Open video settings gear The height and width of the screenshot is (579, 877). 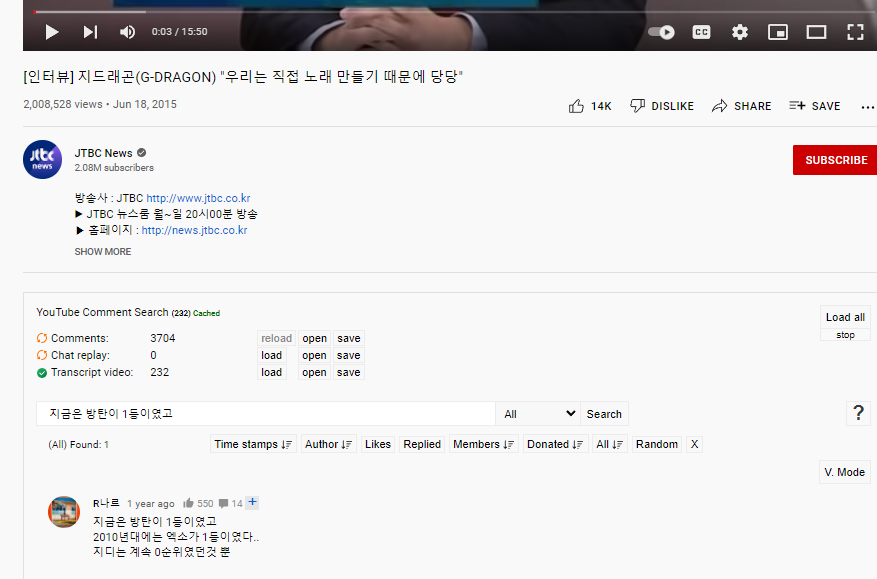click(x=739, y=32)
